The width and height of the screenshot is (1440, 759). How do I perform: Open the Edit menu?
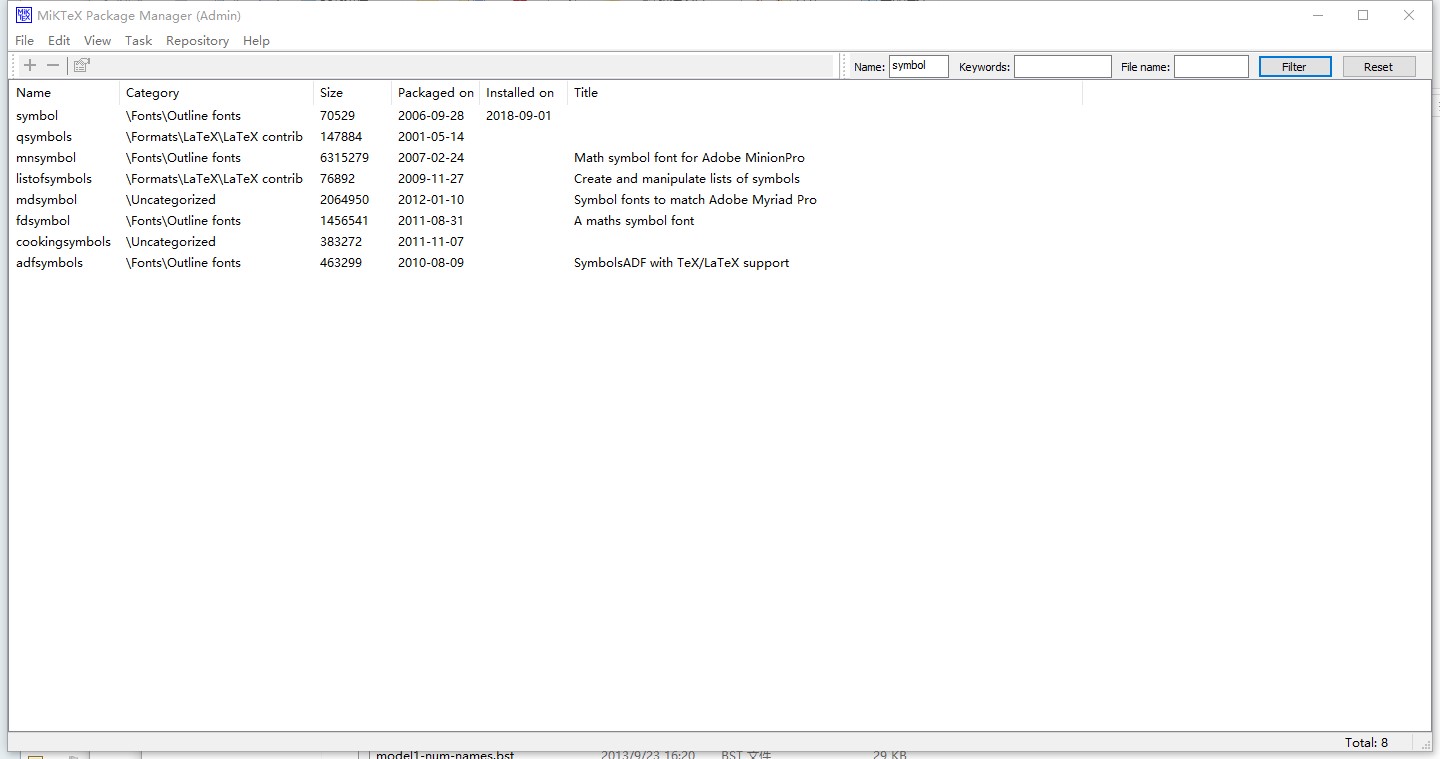[x=59, y=40]
